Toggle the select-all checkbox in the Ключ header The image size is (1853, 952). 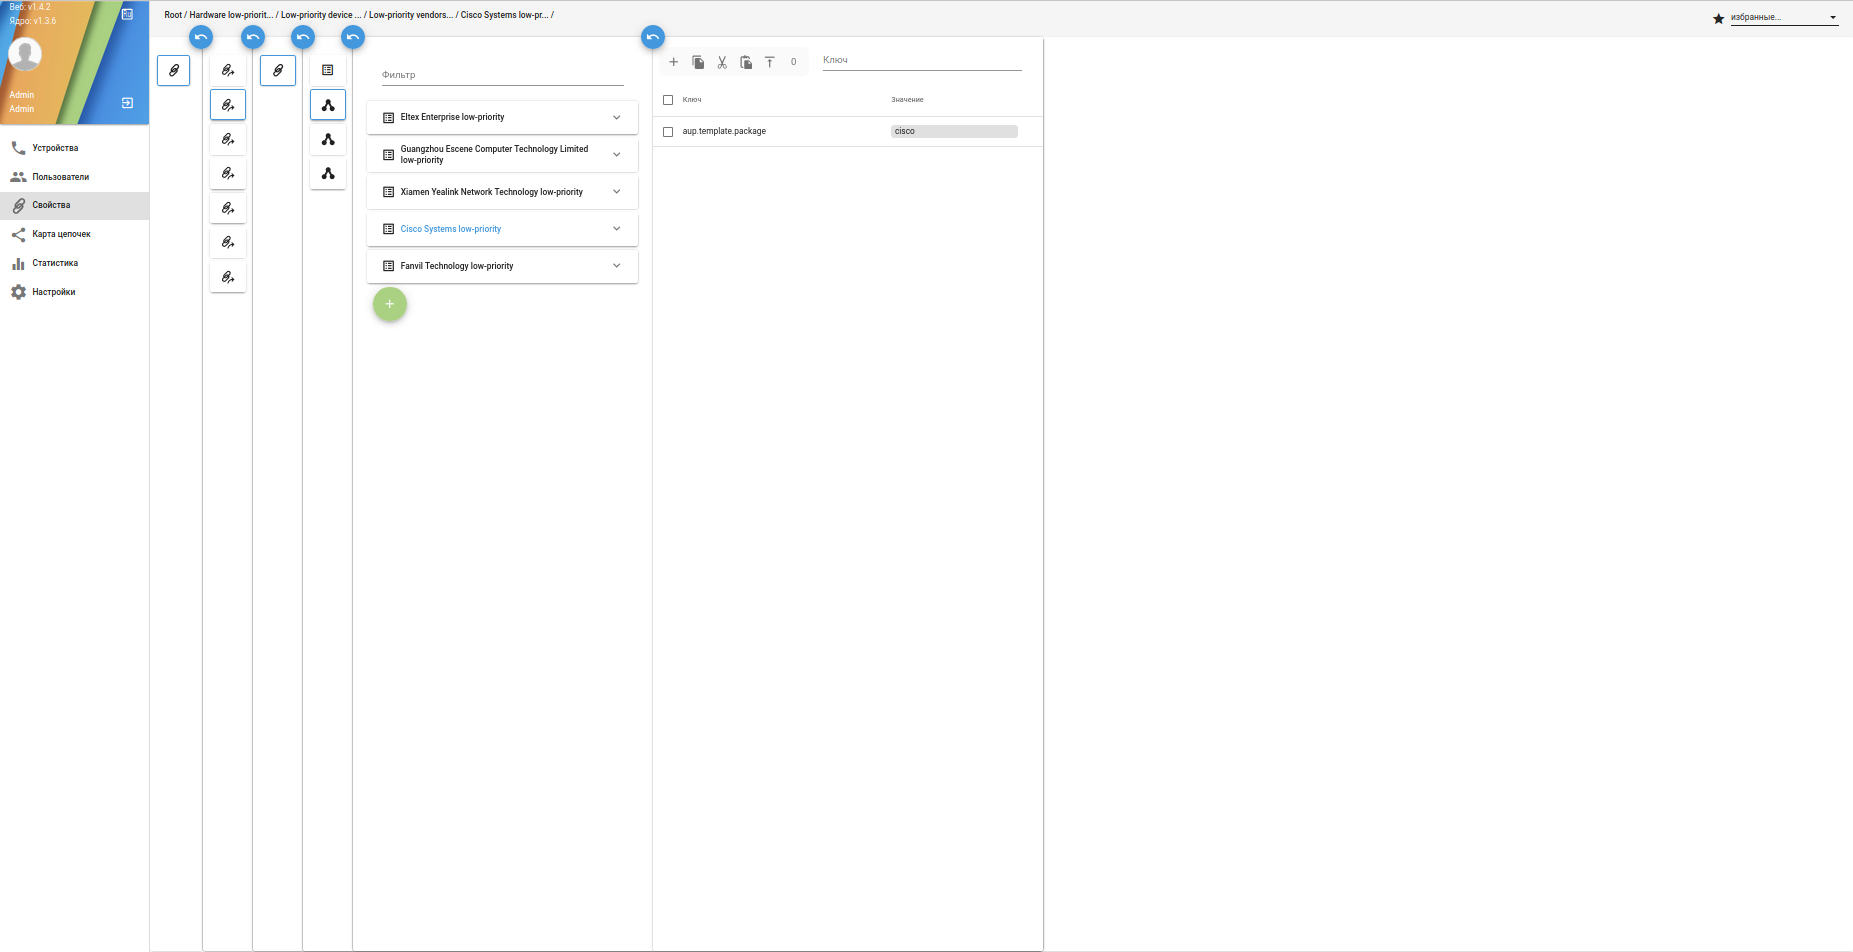(668, 100)
